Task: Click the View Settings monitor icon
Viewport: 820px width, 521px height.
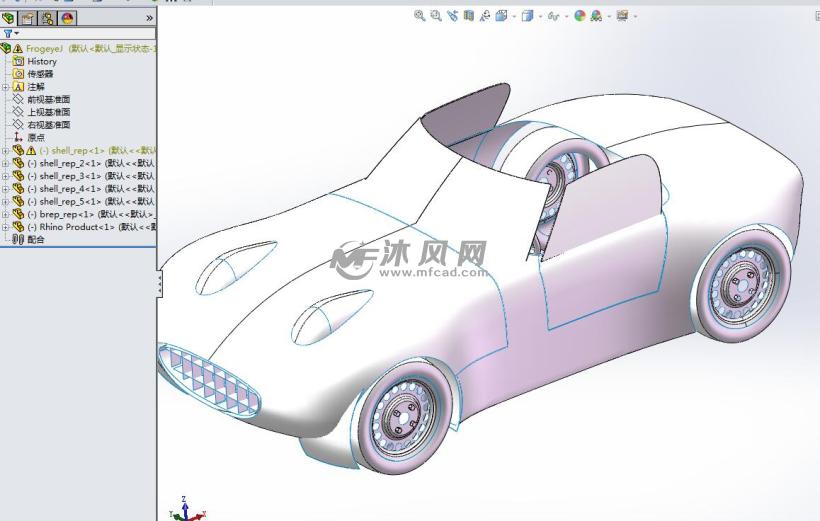Action: (622, 16)
